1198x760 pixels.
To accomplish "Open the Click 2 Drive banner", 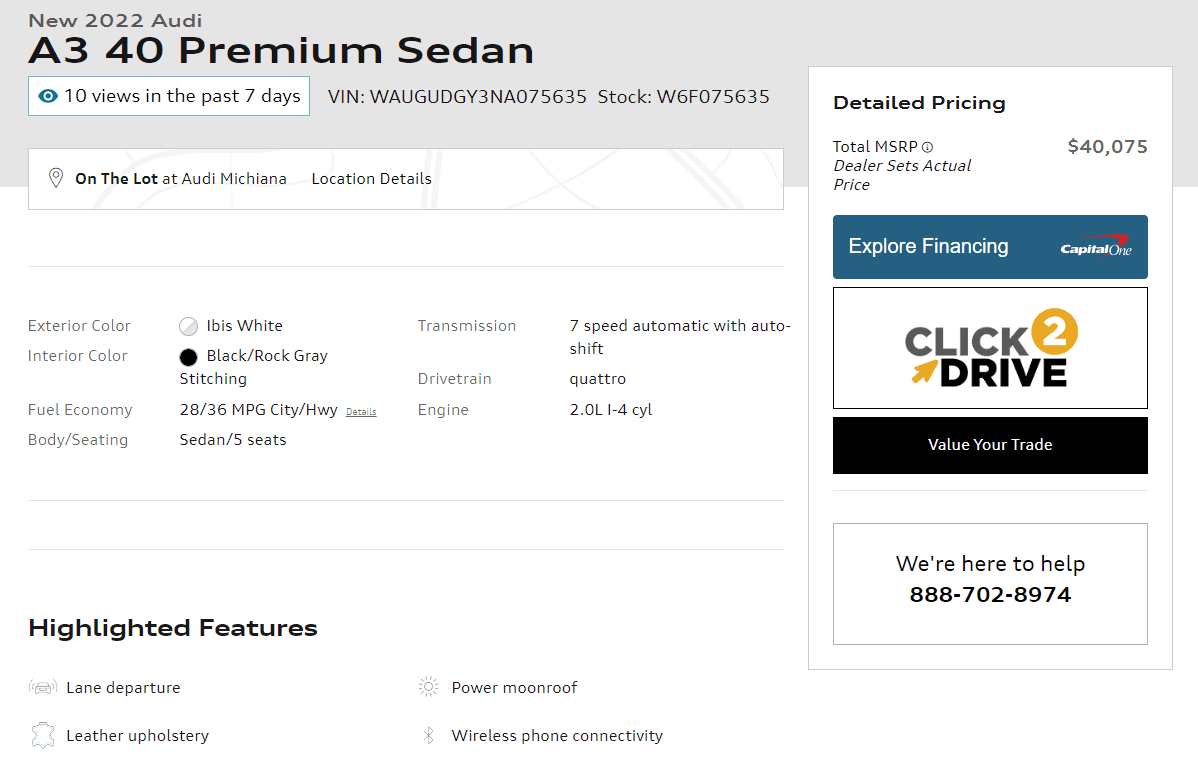I will point(990,348).
